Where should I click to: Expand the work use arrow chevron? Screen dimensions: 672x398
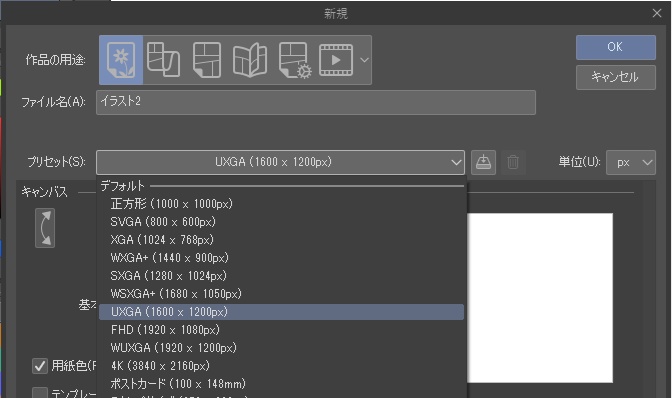pos(364,60)
